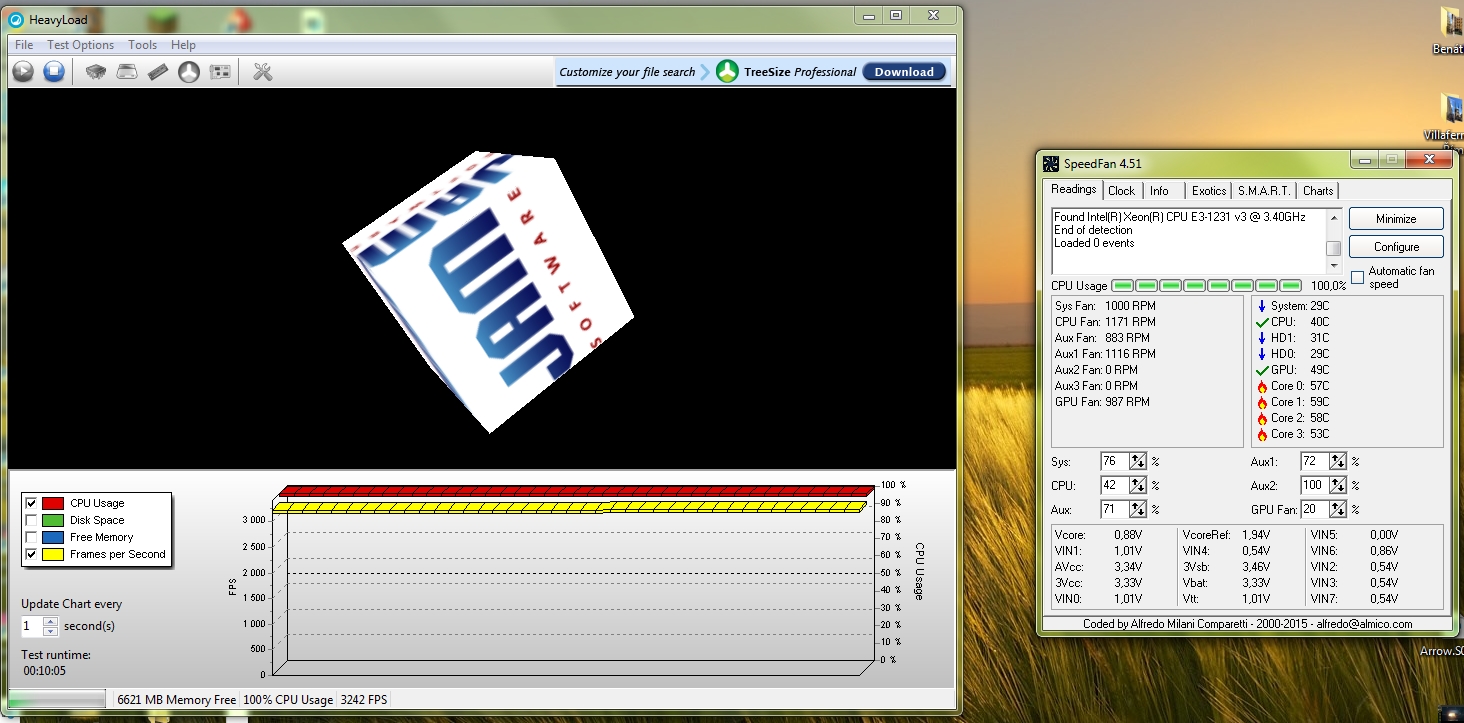Click the TreeSize Download button
Screen dimensions: 1464x723
pyautogui.click(x=903, y=72)
